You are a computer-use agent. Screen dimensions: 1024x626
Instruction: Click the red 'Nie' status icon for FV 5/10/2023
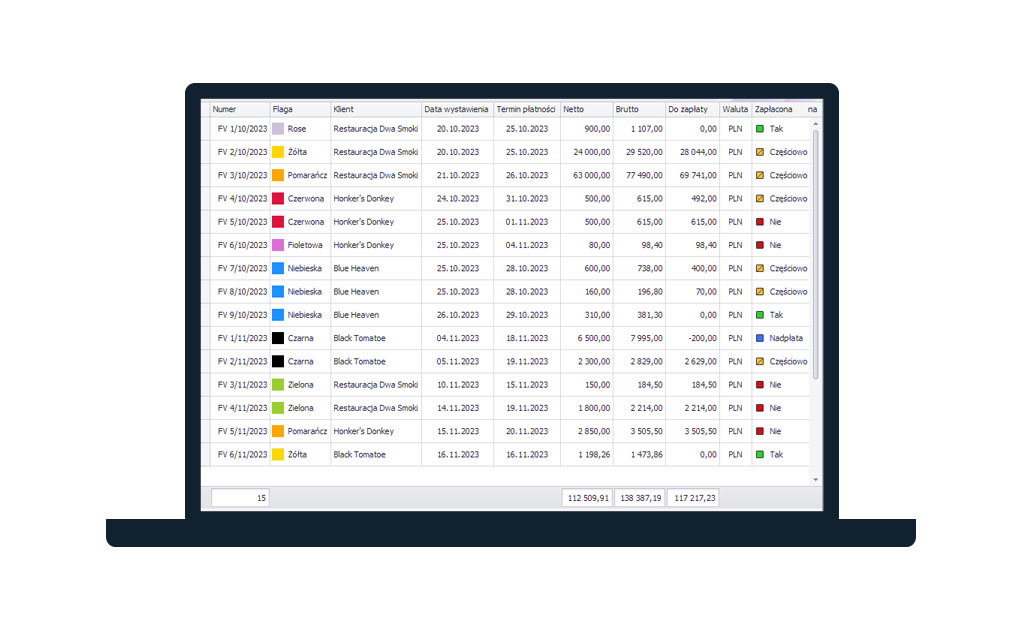pyautogui.click(x=760, y=222)
